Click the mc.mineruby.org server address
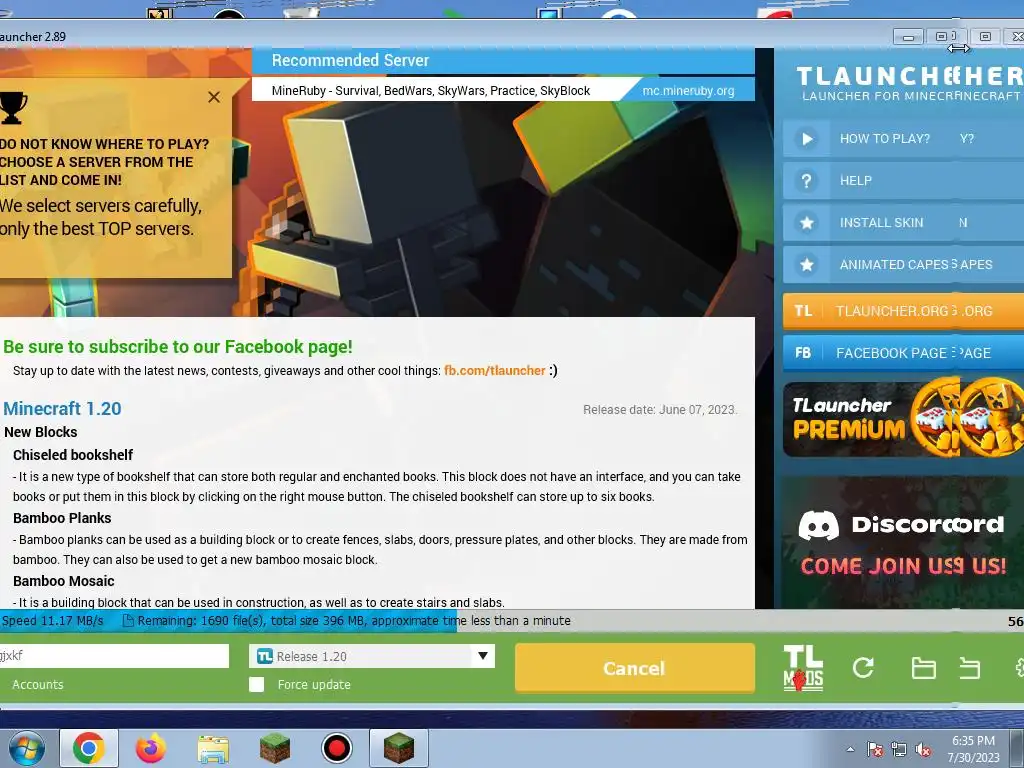Viewport: 1024px width, 768px height. pyautogui.click(x=688, y=91)
